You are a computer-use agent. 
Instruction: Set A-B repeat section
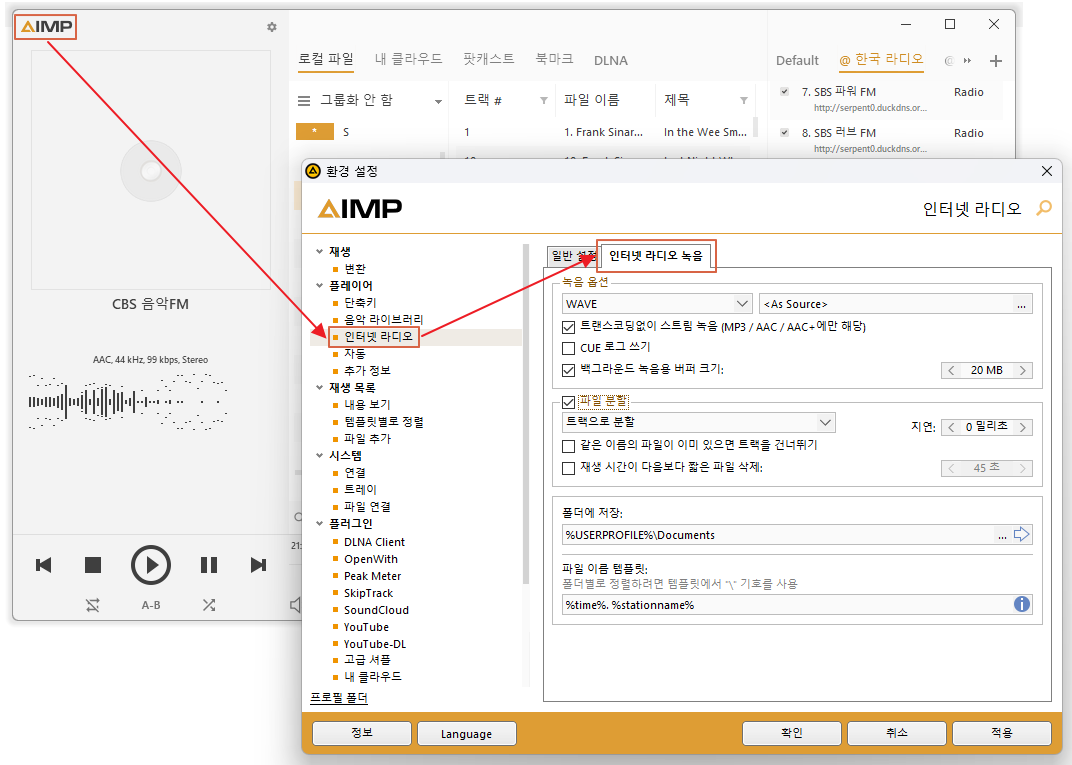tap(150, 605)
